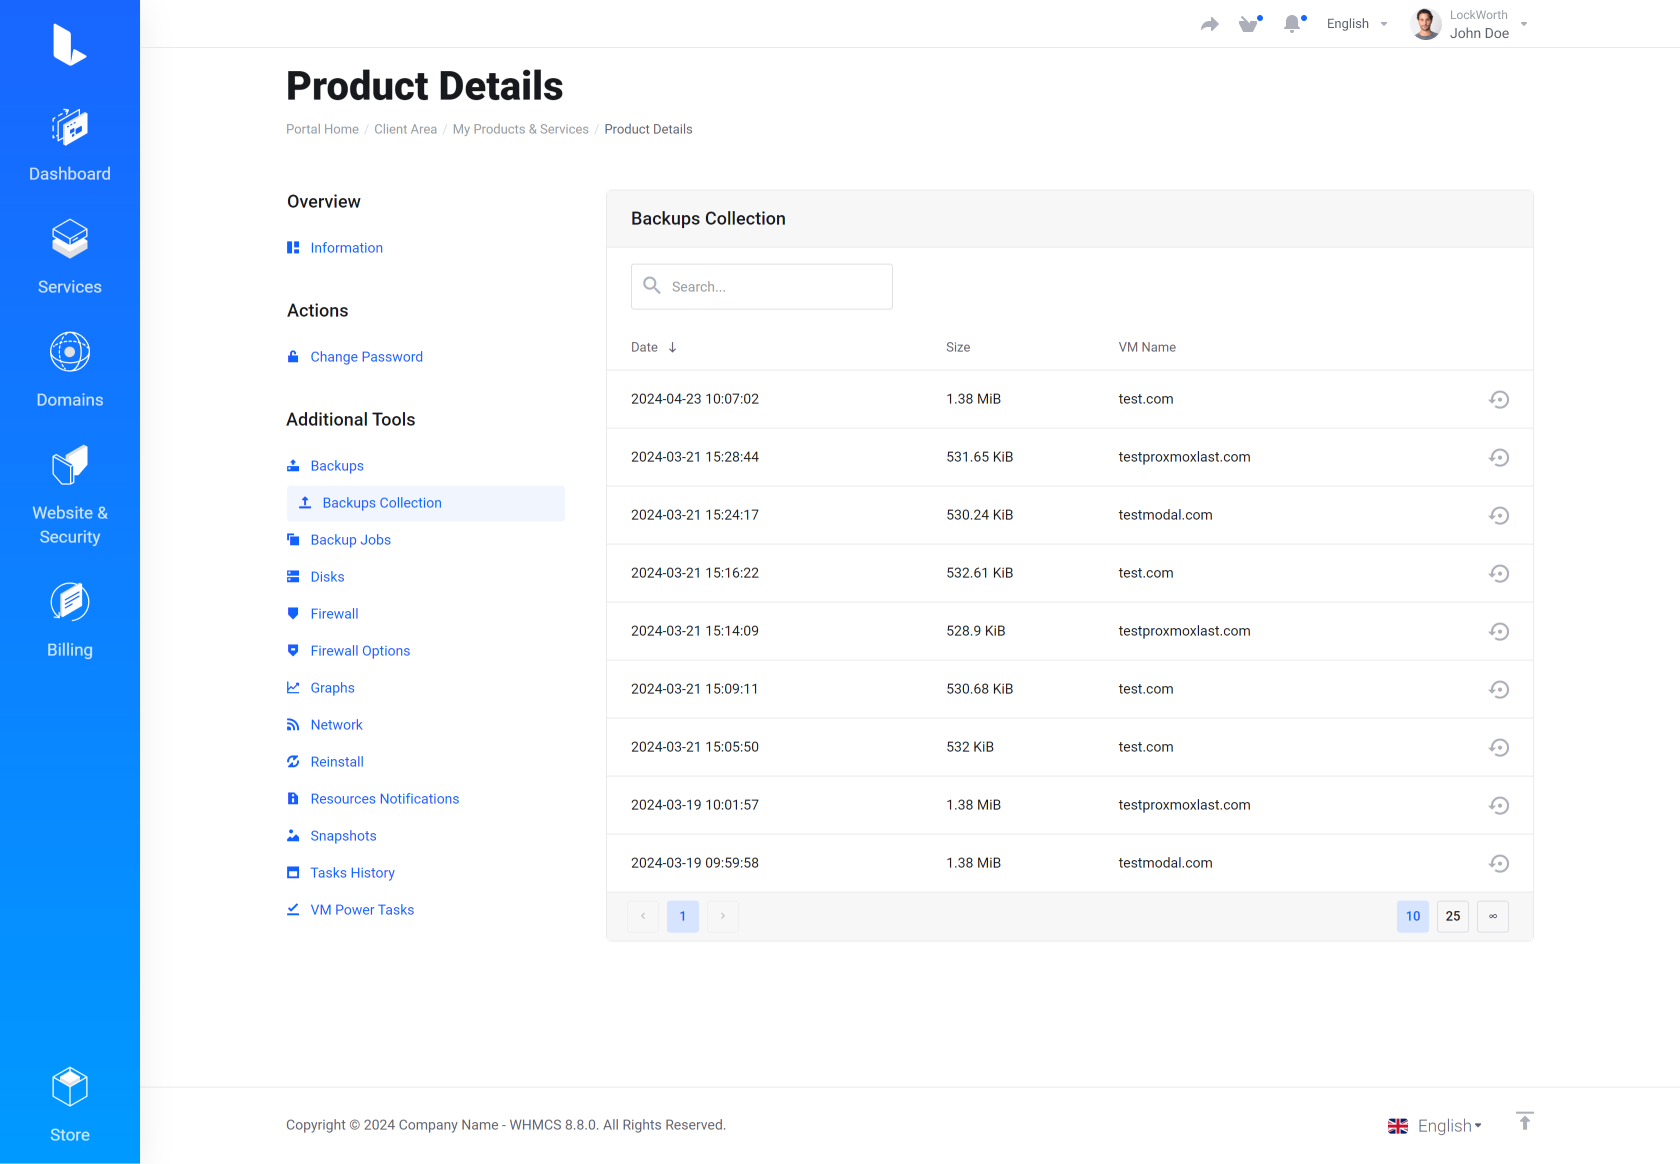Image resolution: width=1680 pixels, height=1164 pixels.
Task: Show 25 entries per page
Action: tap(1453, 916)
